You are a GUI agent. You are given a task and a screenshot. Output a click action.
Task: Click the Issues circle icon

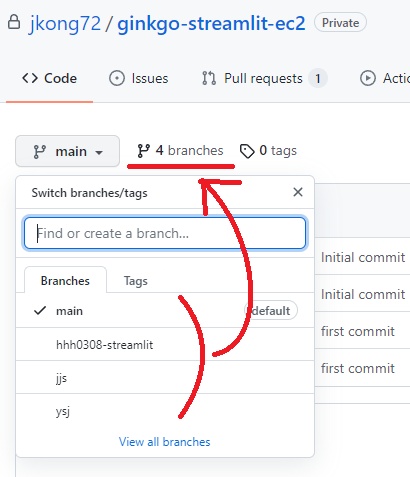click(117, 78)
